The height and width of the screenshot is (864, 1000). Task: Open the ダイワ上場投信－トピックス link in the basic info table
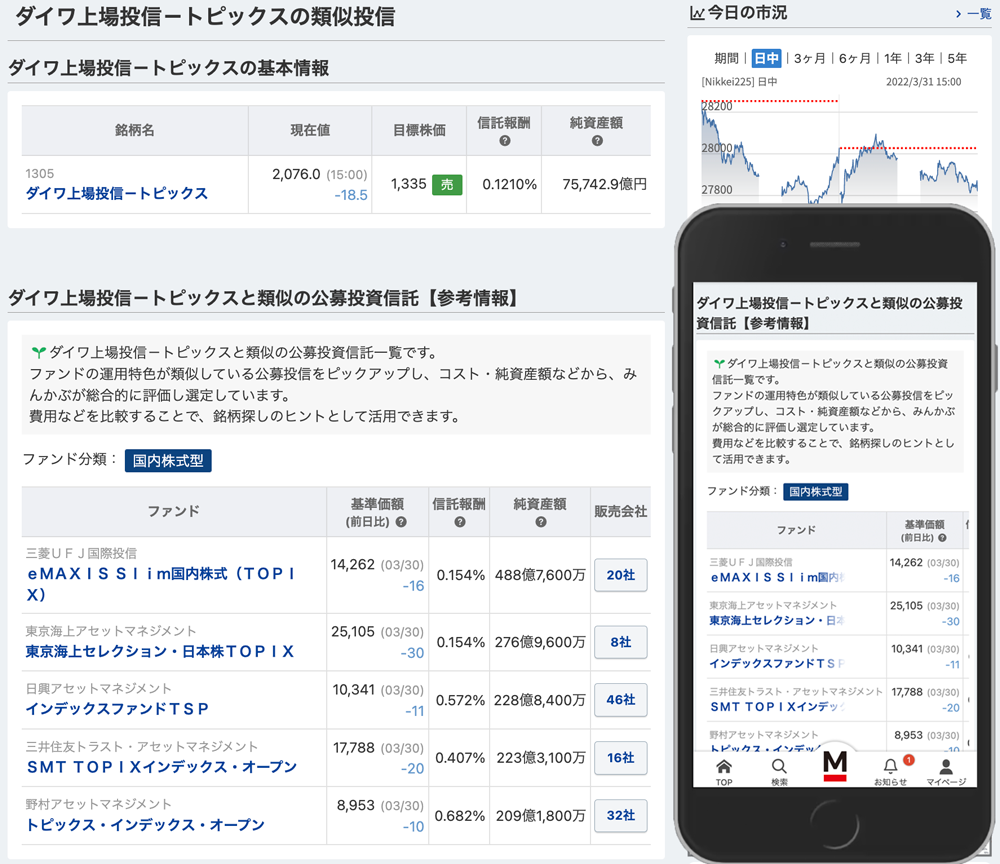point(117,193)
